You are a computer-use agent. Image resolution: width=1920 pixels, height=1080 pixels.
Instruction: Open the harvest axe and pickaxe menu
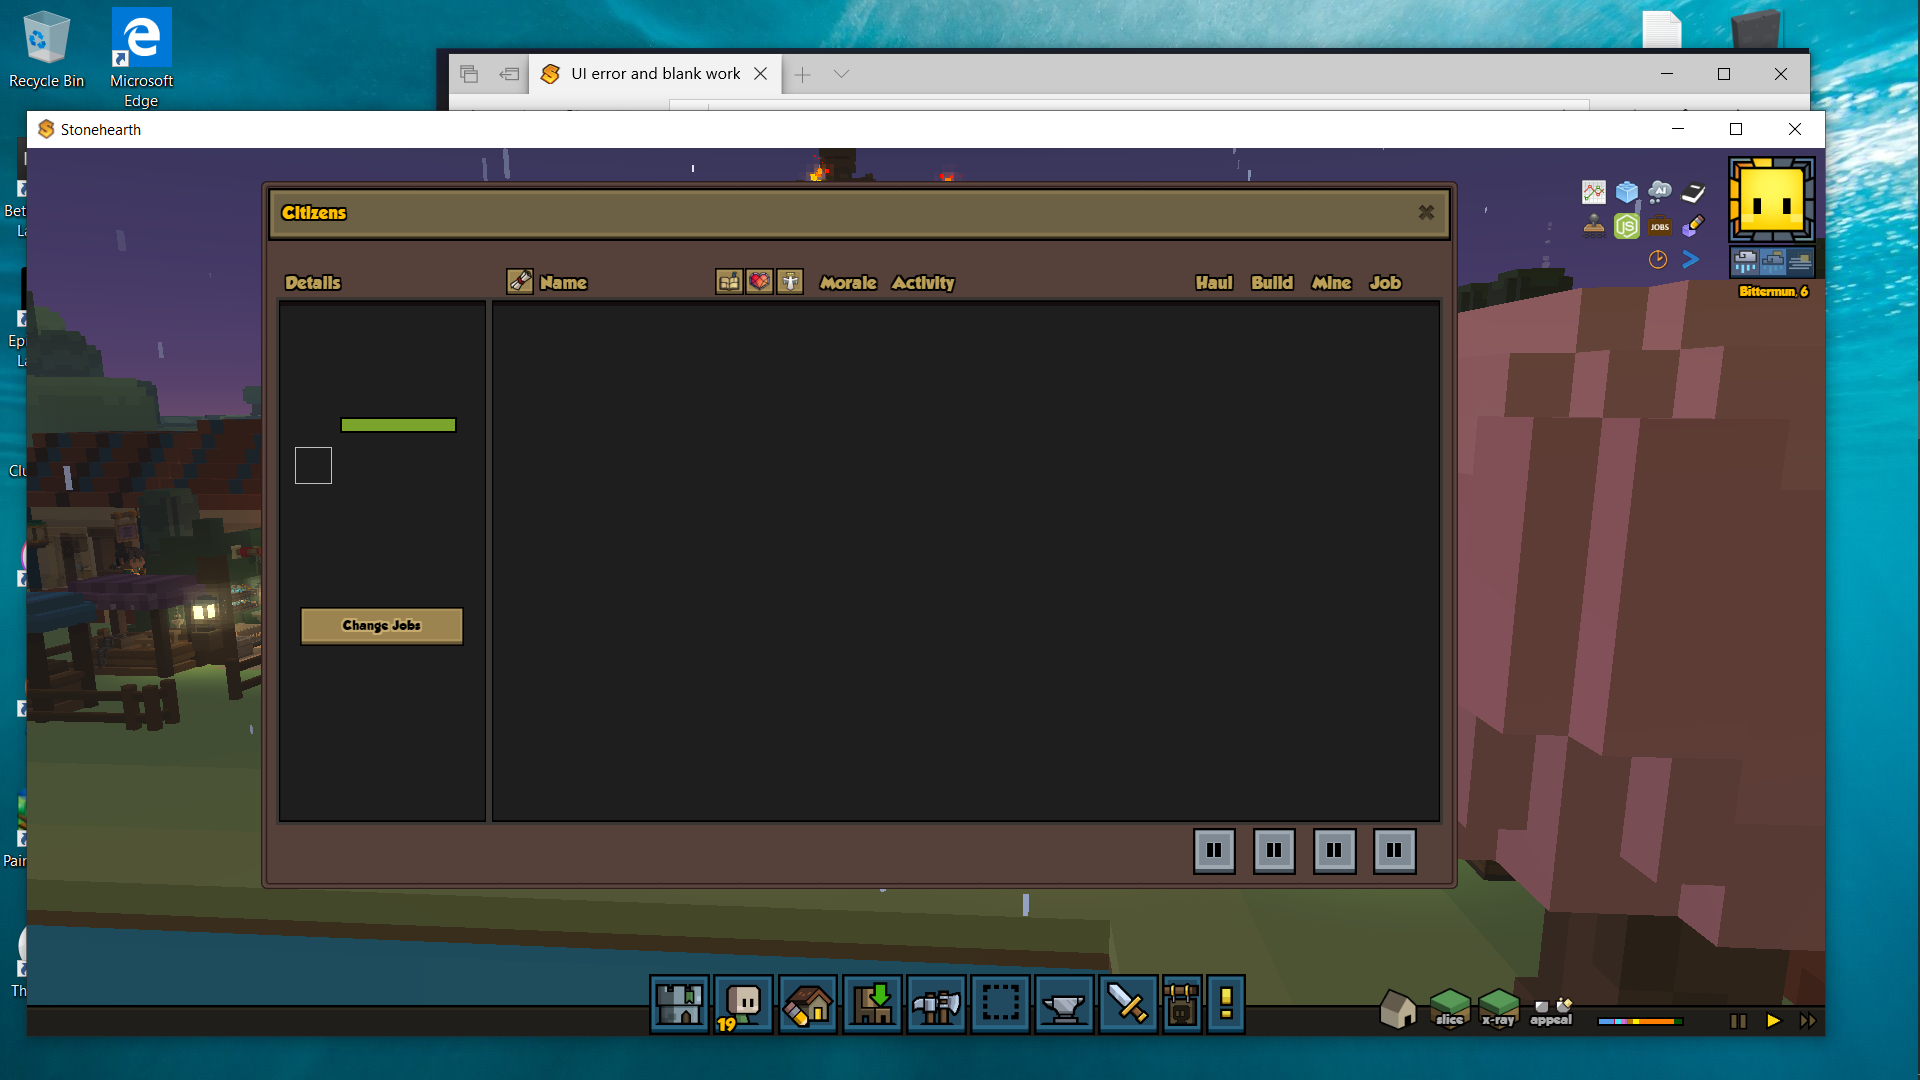pos(936,1004)
